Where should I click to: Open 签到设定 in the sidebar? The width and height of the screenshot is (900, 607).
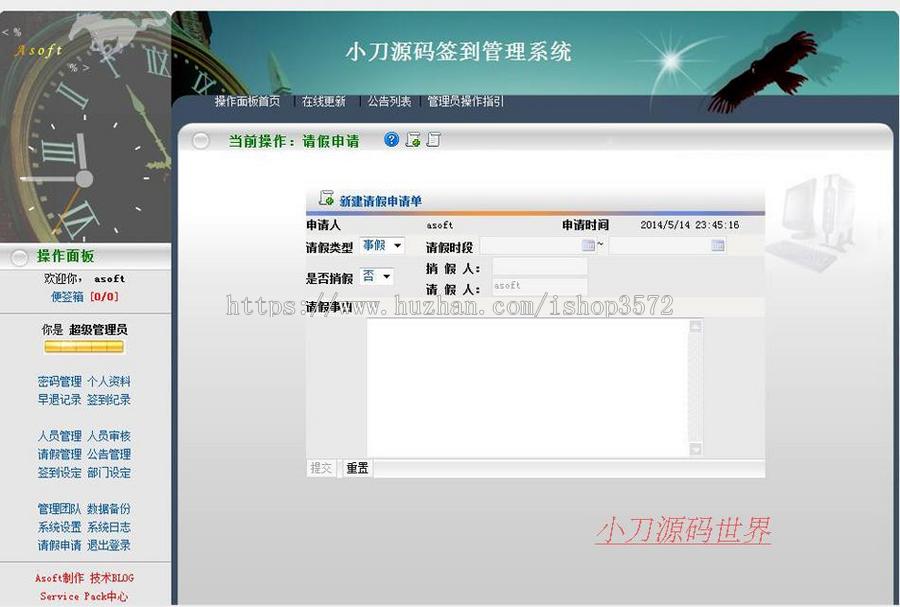tap(60, 473)
